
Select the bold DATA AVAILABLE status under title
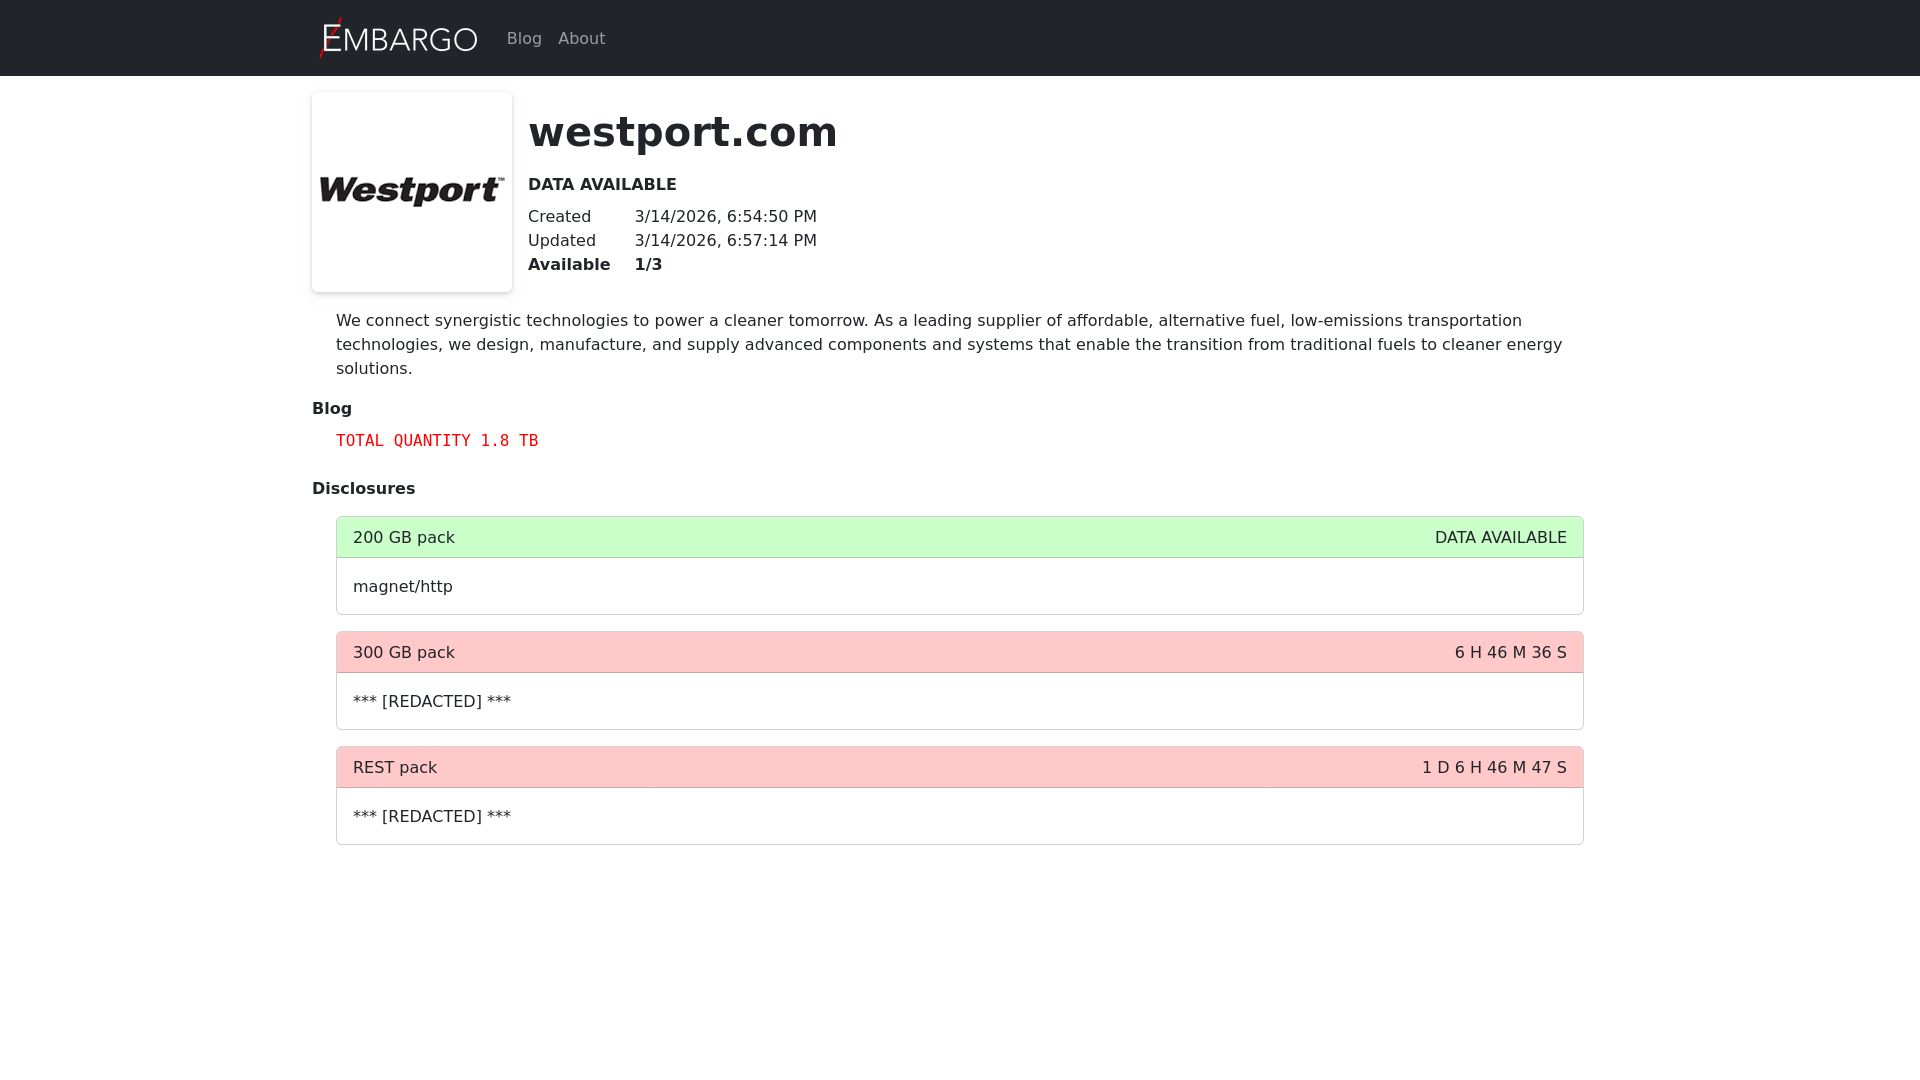coord(602,184)
